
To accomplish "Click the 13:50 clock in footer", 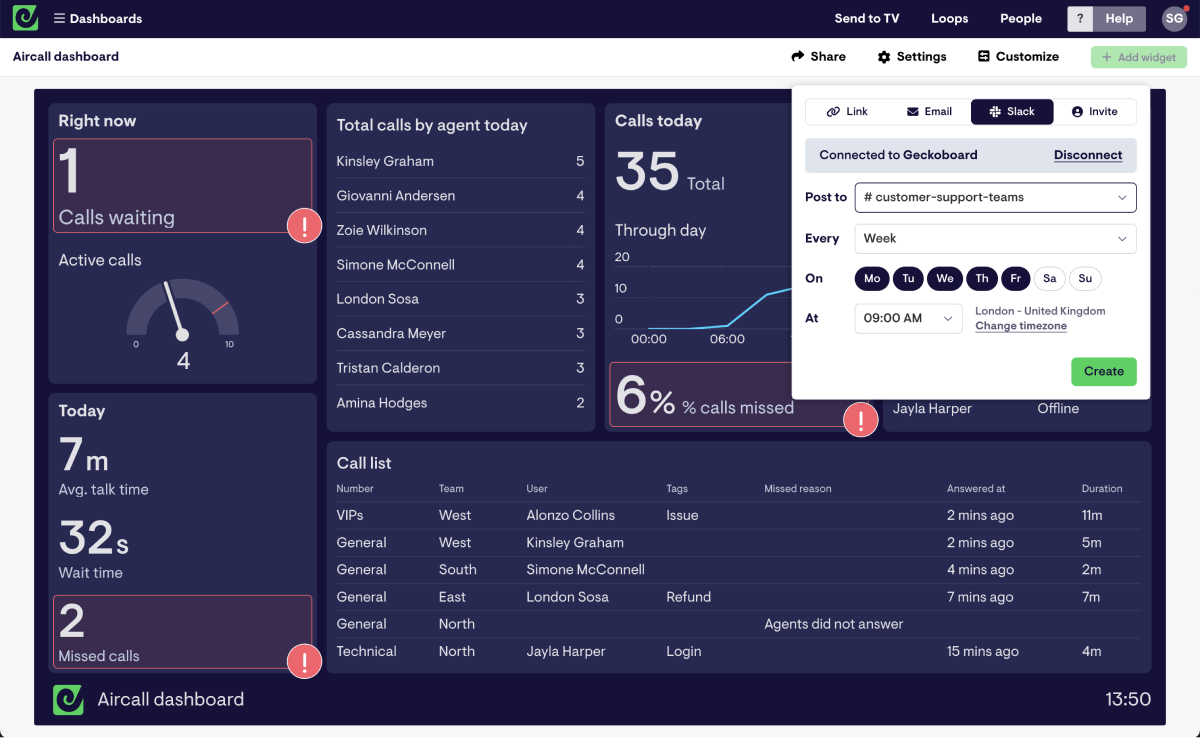I will (1127, 700).
